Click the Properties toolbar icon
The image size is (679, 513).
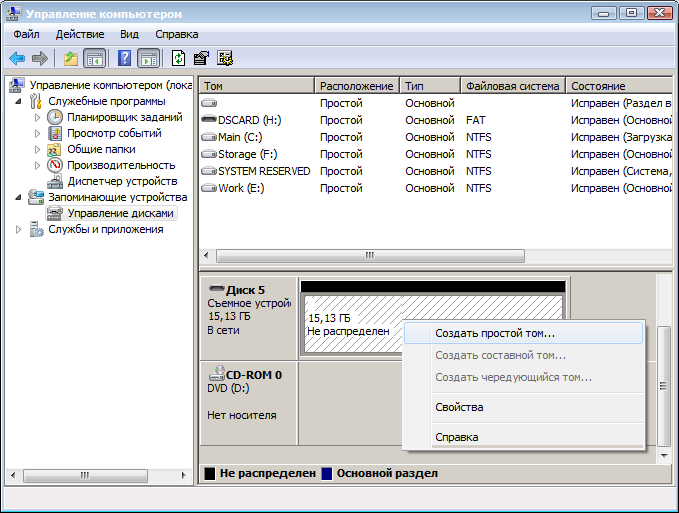click(x=201, y=58)
